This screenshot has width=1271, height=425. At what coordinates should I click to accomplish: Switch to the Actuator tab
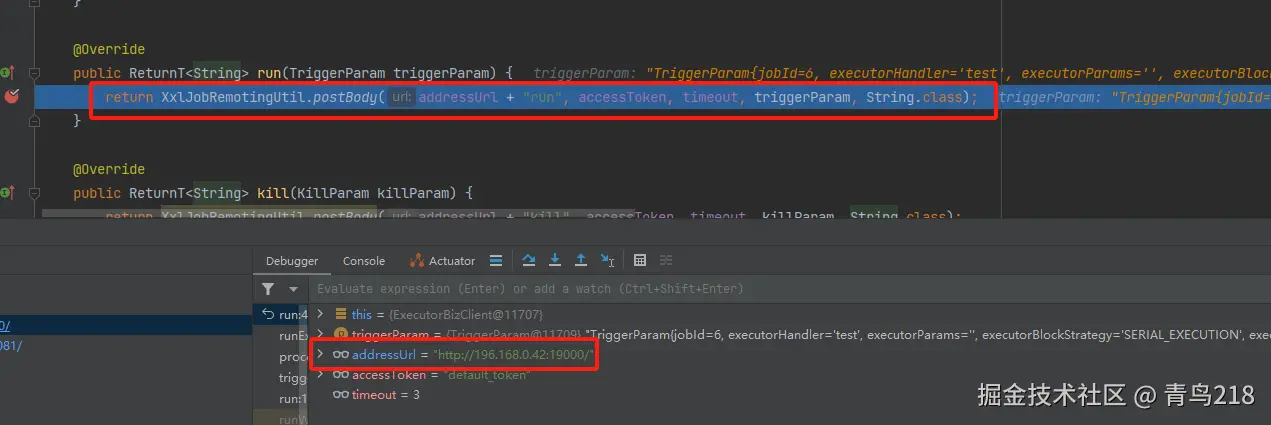pyautogui.click(x=443, y=261)
